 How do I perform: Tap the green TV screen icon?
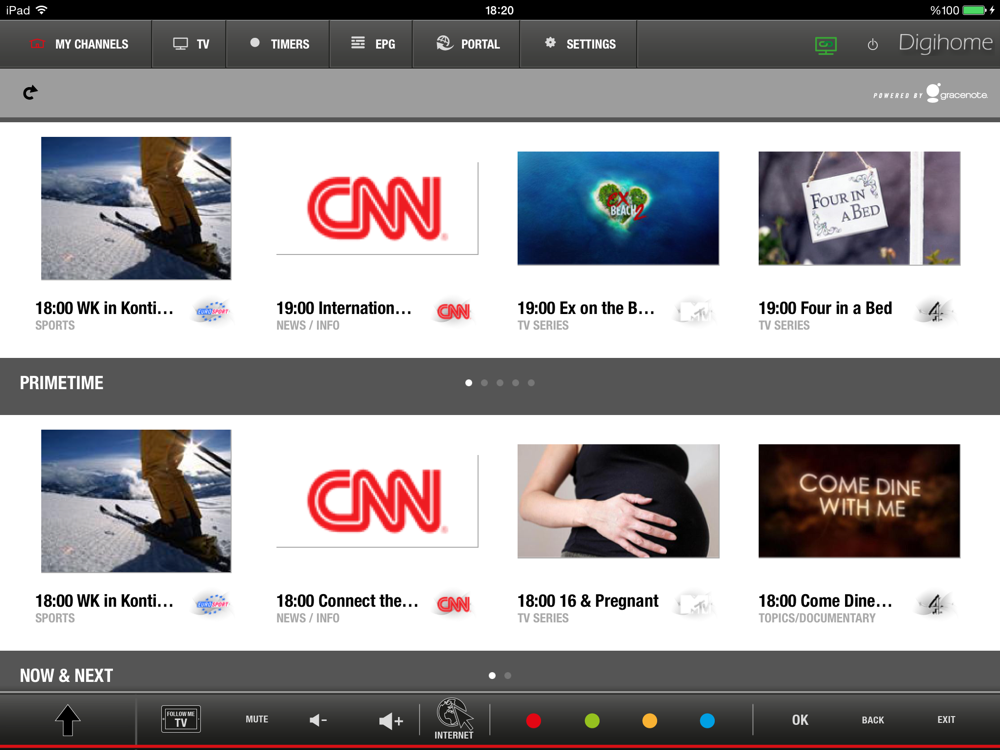pyautogui.click(x=825, y=45)
